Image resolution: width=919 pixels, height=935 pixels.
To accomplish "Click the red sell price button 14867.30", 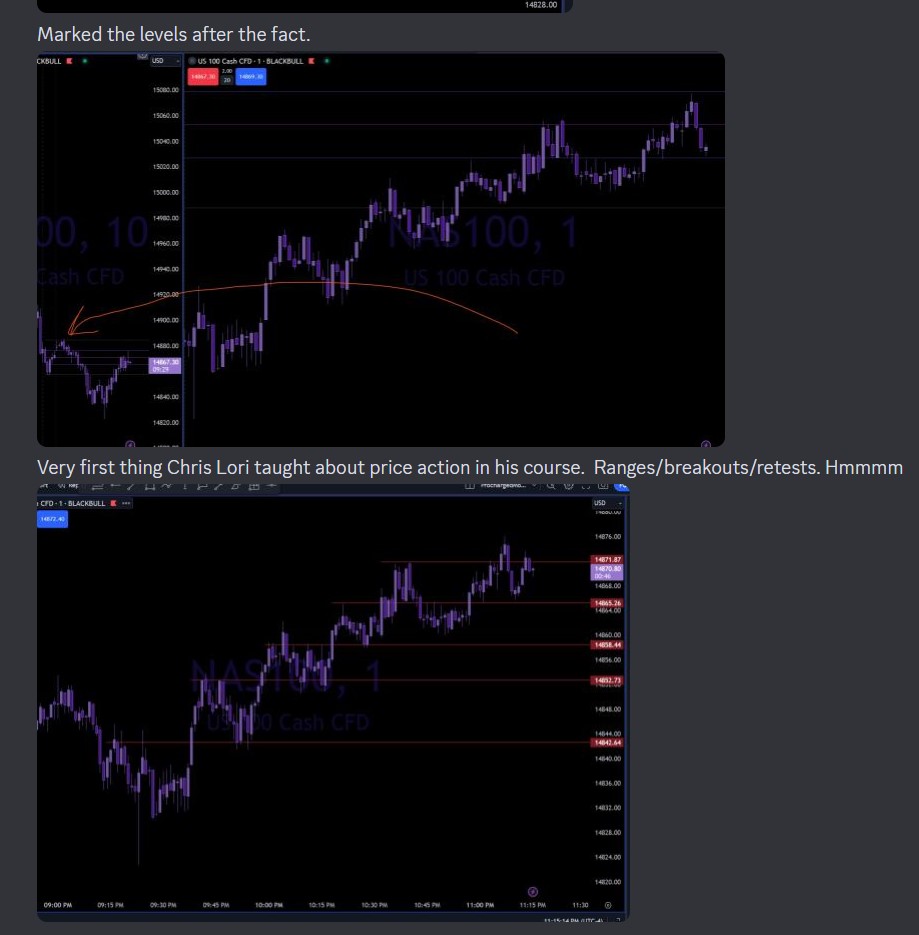I will pyautogui.click(x=203, y=76).
